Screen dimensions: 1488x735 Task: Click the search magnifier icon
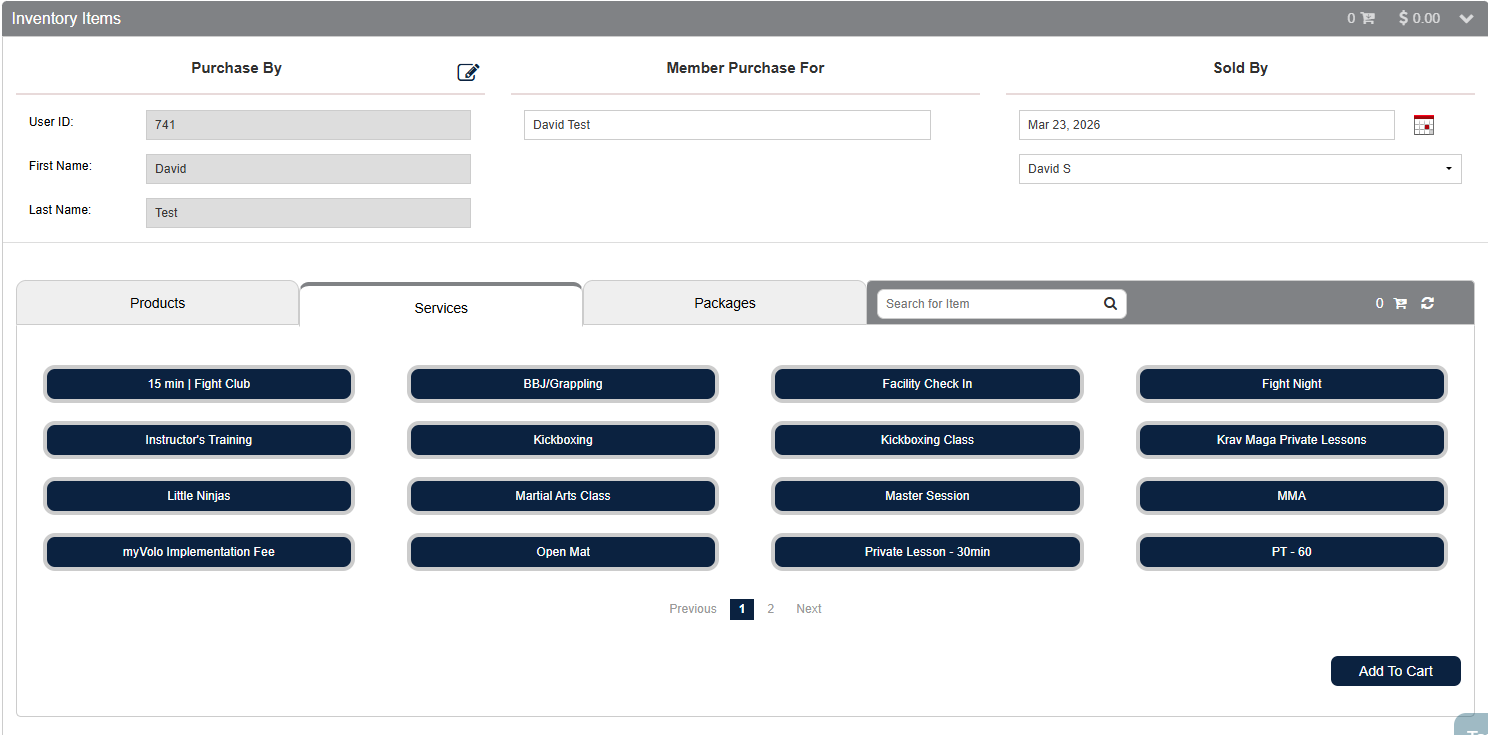pos(1110,304)
